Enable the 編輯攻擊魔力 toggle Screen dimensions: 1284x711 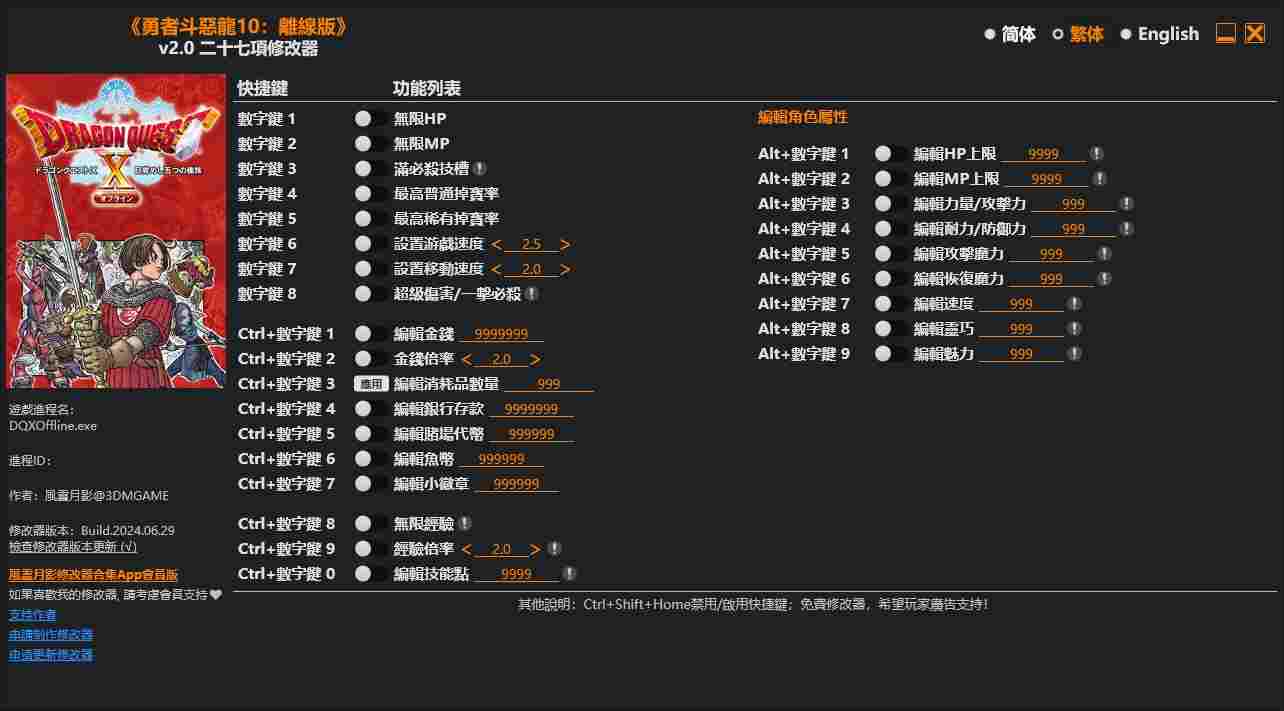[891, 254]
